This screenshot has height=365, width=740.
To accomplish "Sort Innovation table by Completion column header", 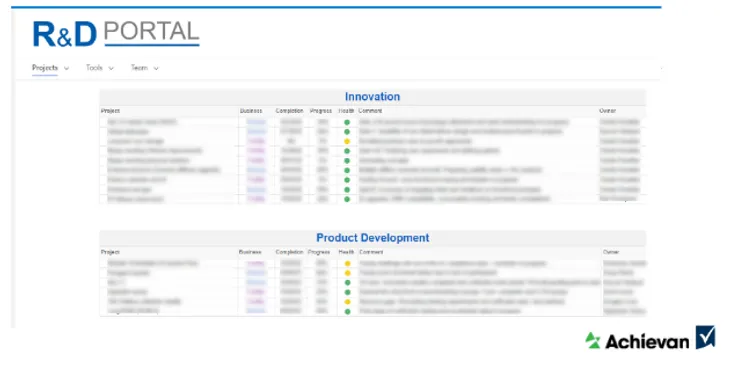I will pos(289,111).
